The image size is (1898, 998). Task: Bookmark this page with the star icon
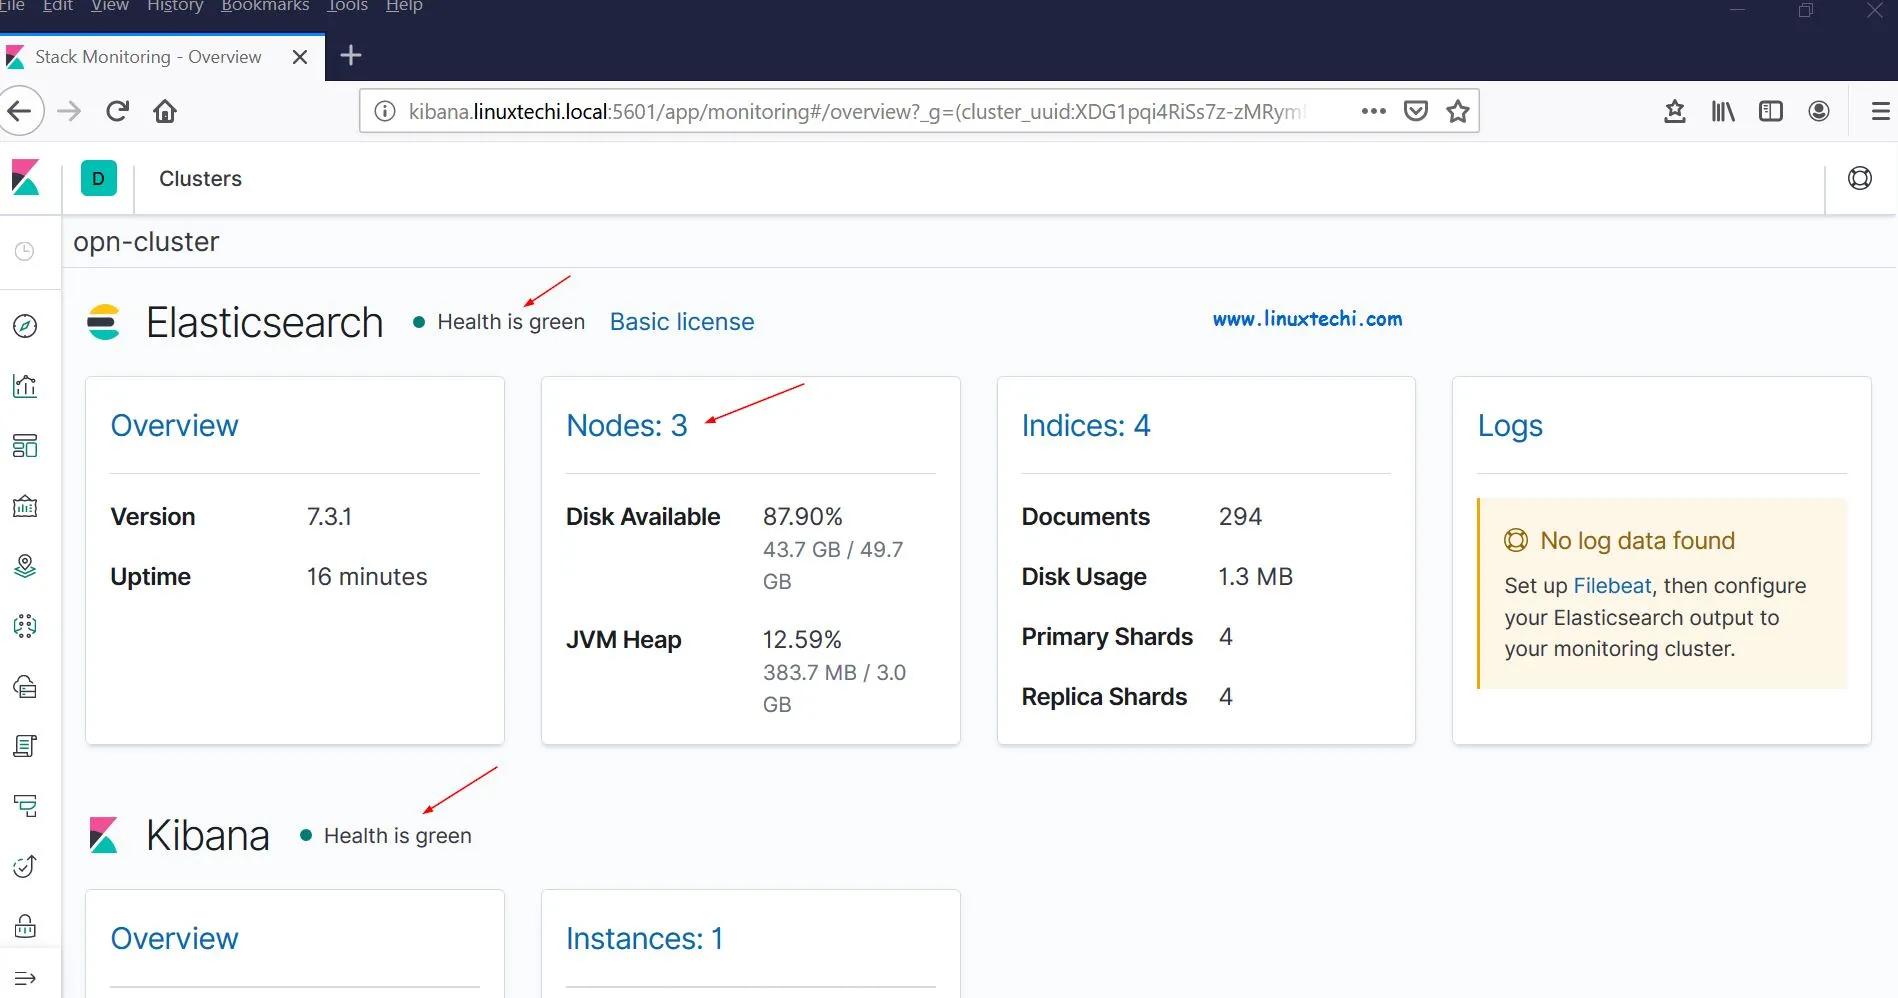(1457, 111)
